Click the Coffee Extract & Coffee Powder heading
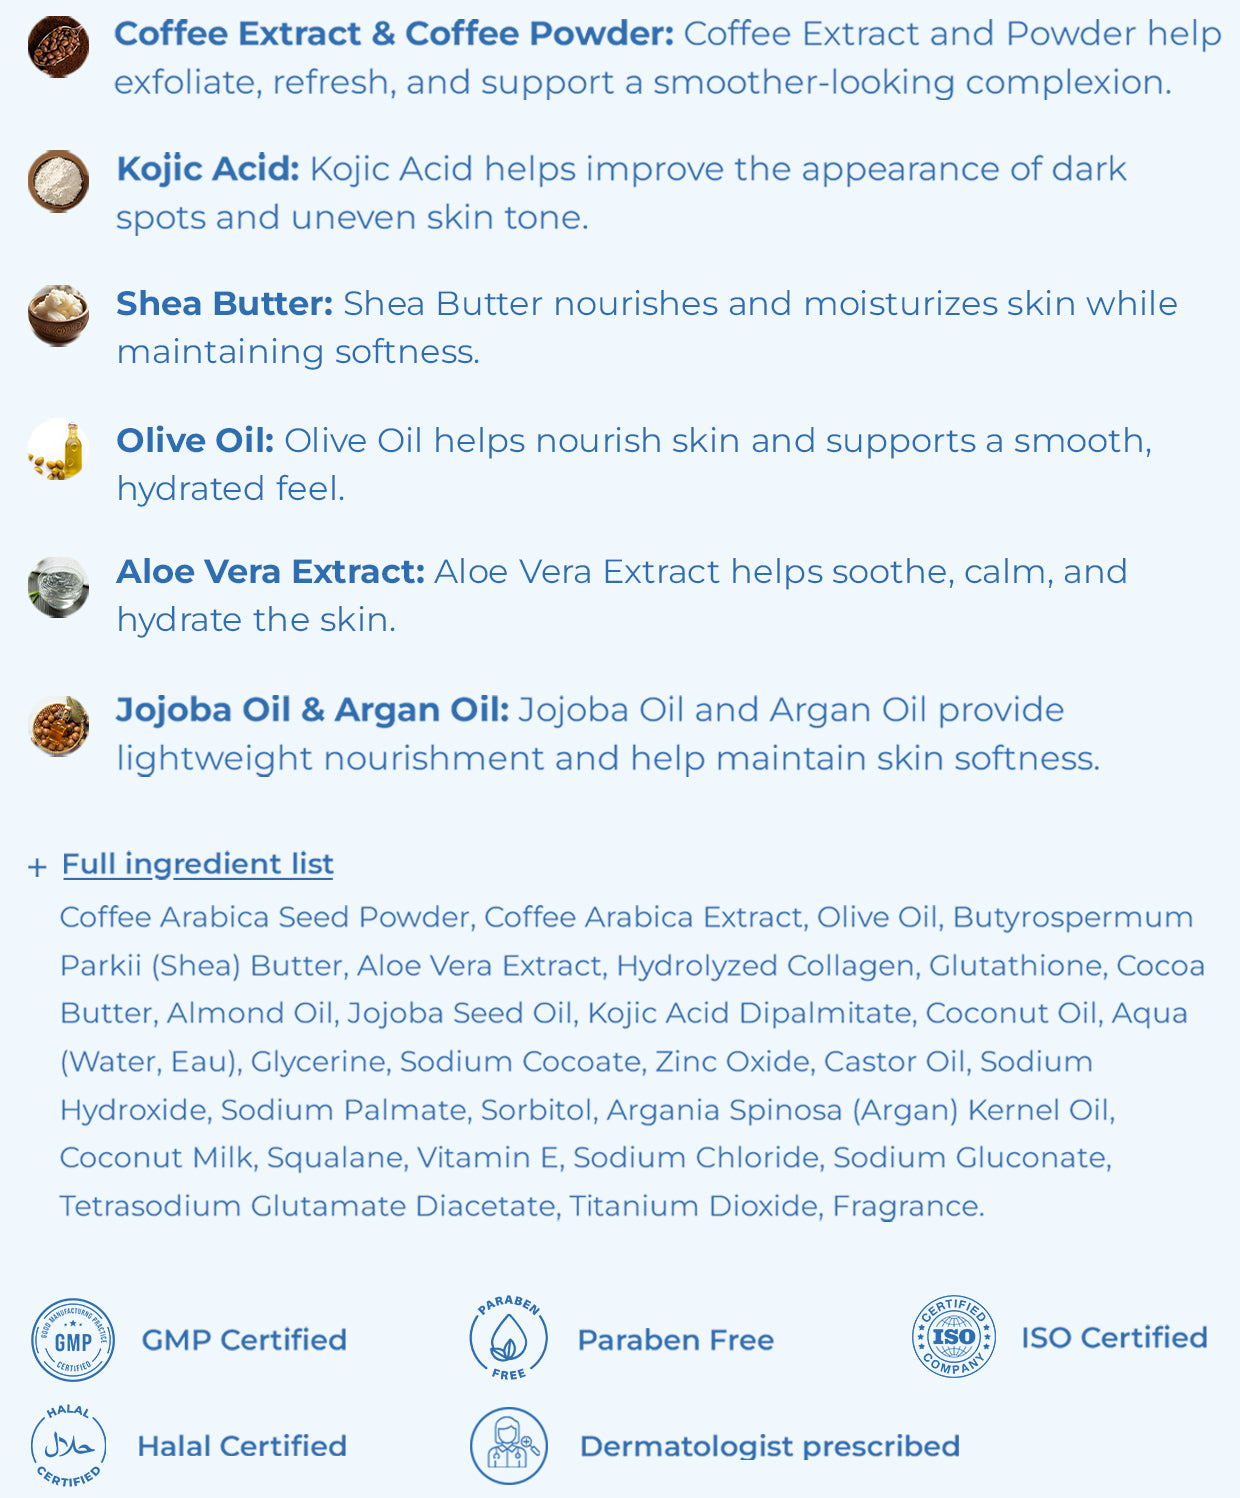Image resolution: width=1240 pixels, height=1498 pixels. (x=394, y=34)
